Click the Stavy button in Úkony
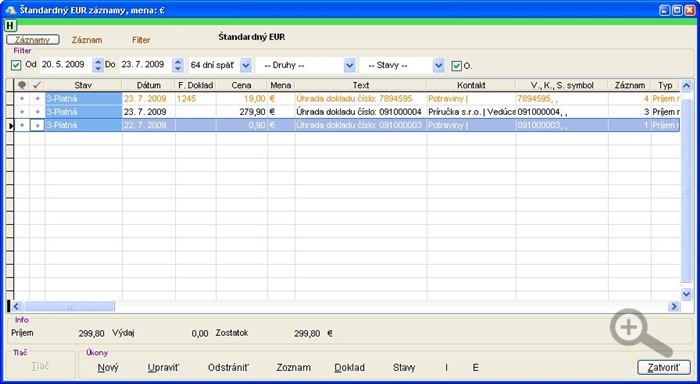The height and width of the screenshot is (384, 700). coord(404,367)
